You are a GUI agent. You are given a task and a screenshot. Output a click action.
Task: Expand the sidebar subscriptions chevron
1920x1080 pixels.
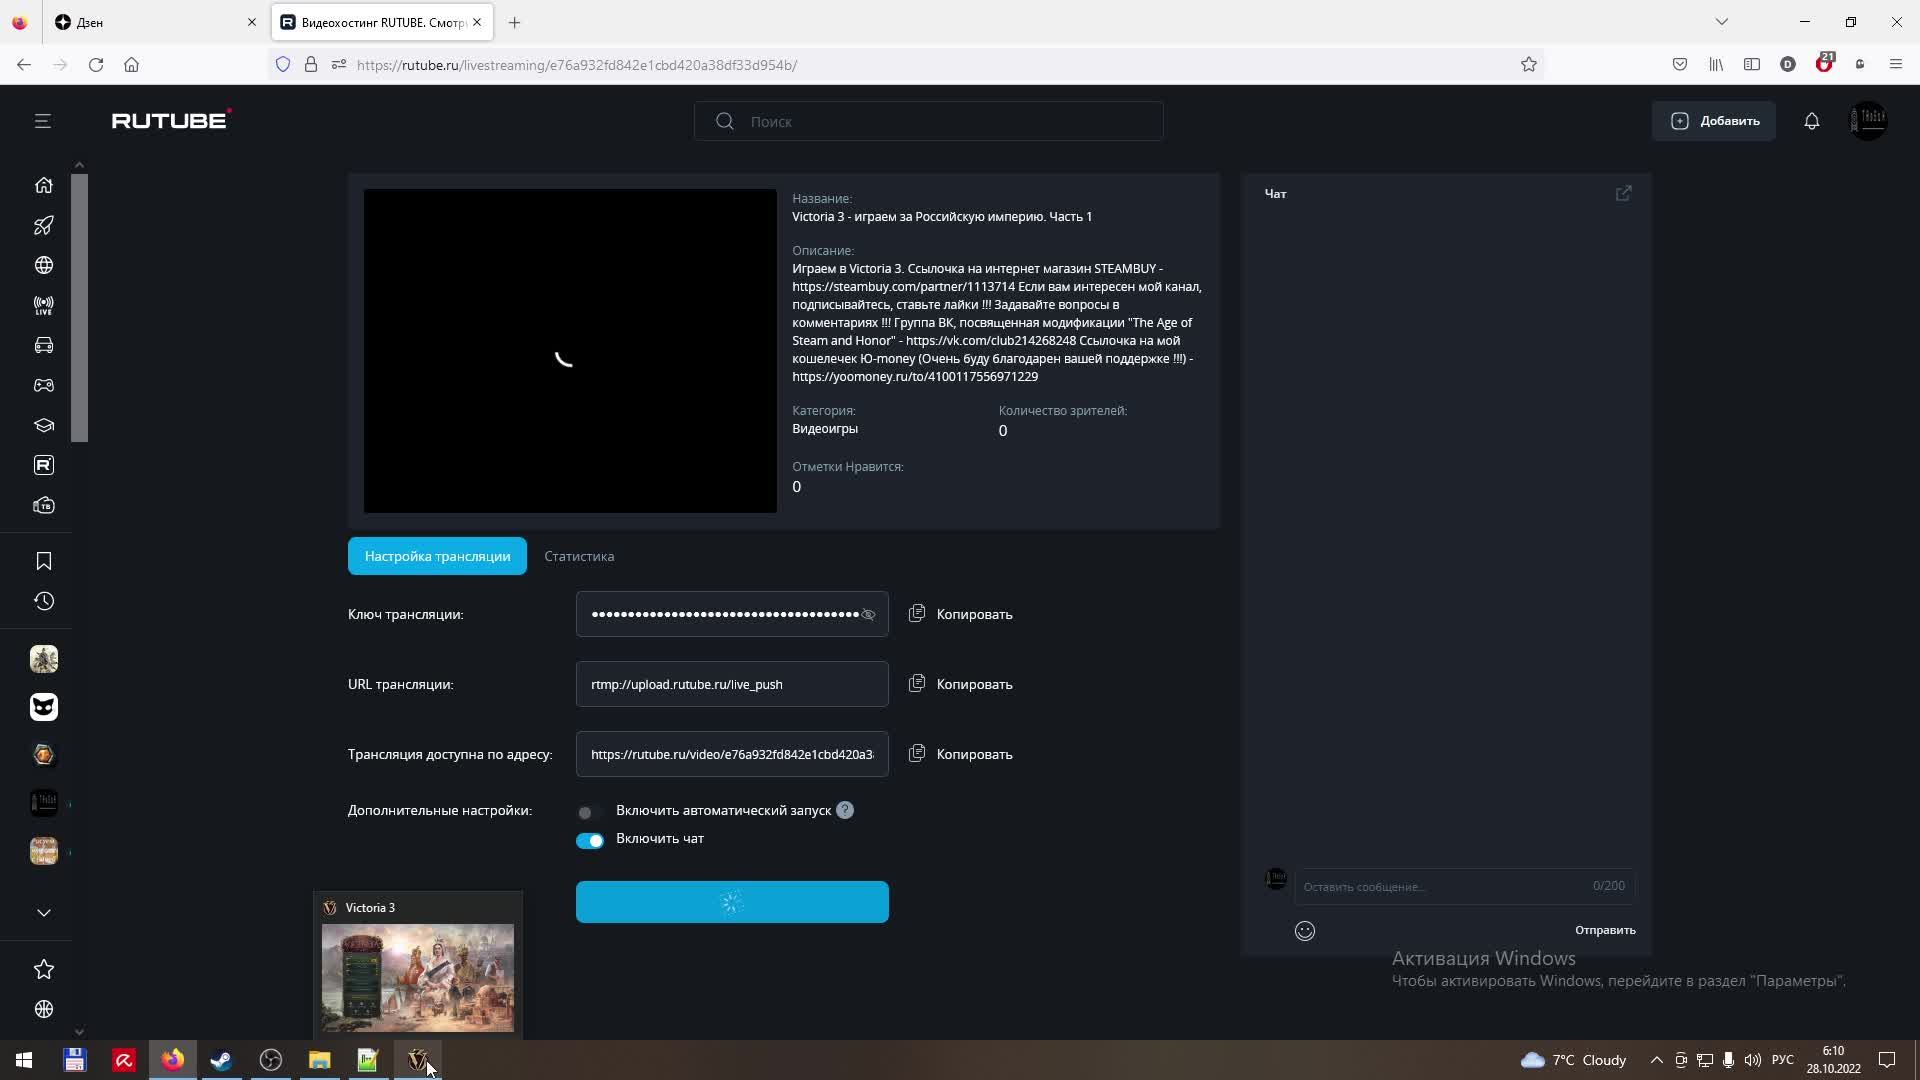tap(43, 913)
